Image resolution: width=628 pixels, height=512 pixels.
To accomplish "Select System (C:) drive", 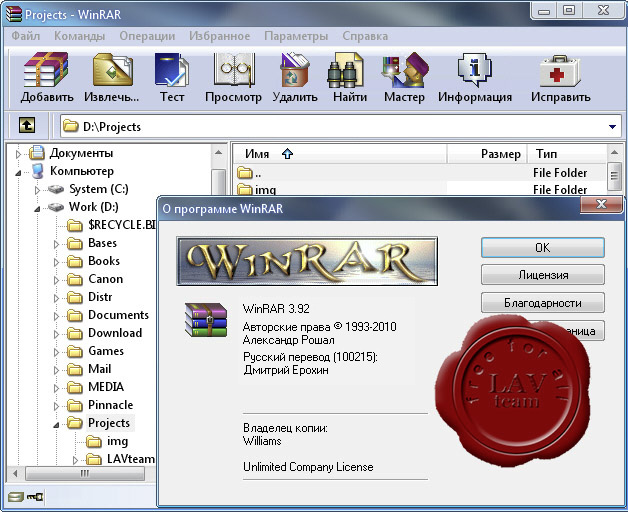I will click(99, 189).
